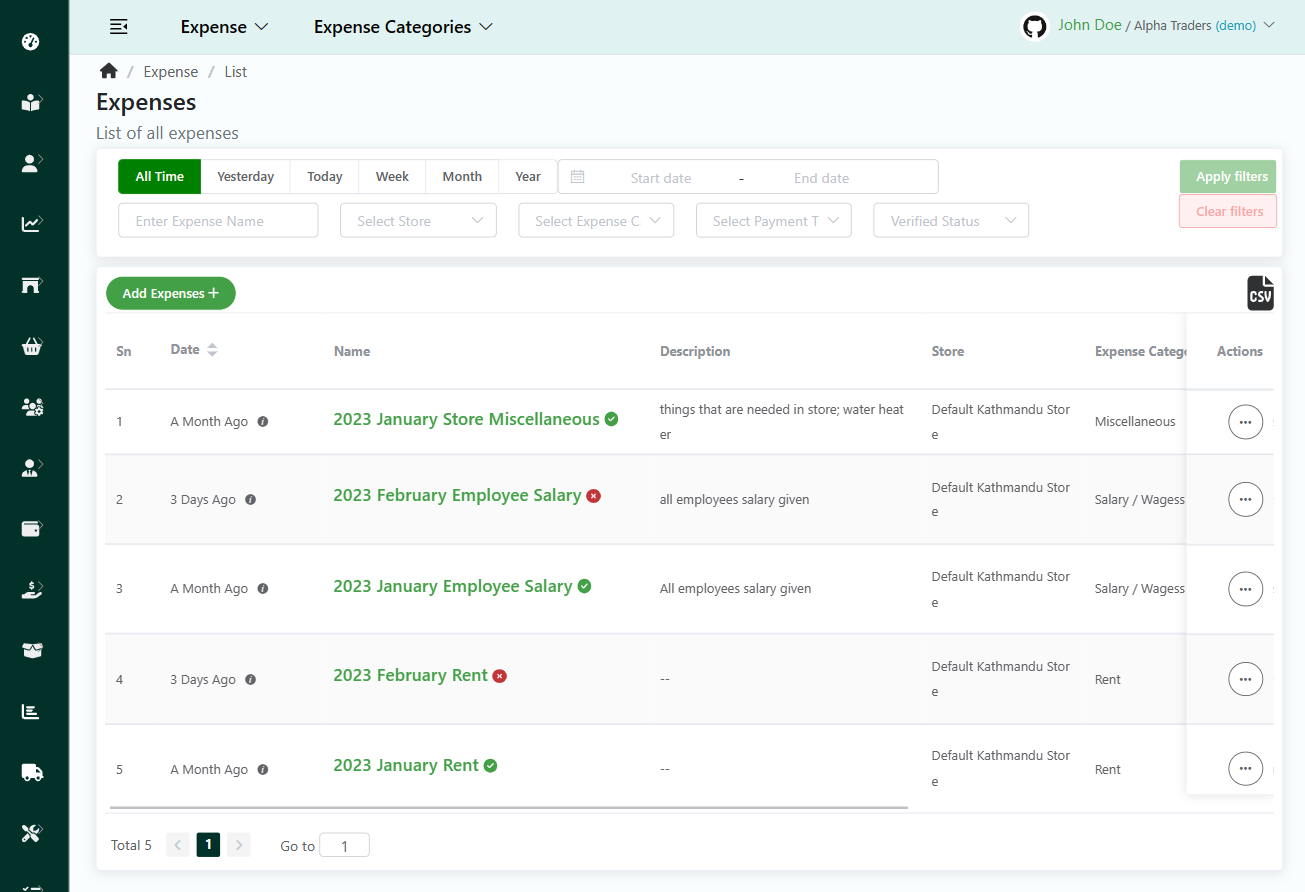Click the previous page arrow
The image size is (1305, 892).
pyautogui.click(x=178, y=845)
